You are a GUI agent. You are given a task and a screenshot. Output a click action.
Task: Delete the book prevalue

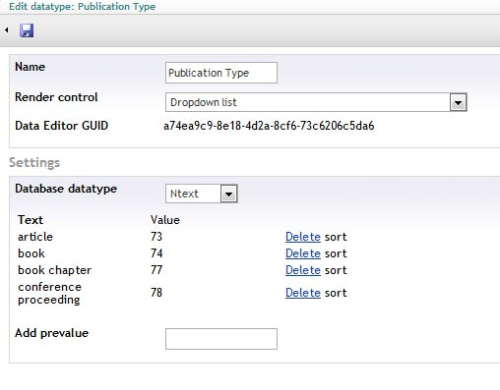(x=303, y=254)
